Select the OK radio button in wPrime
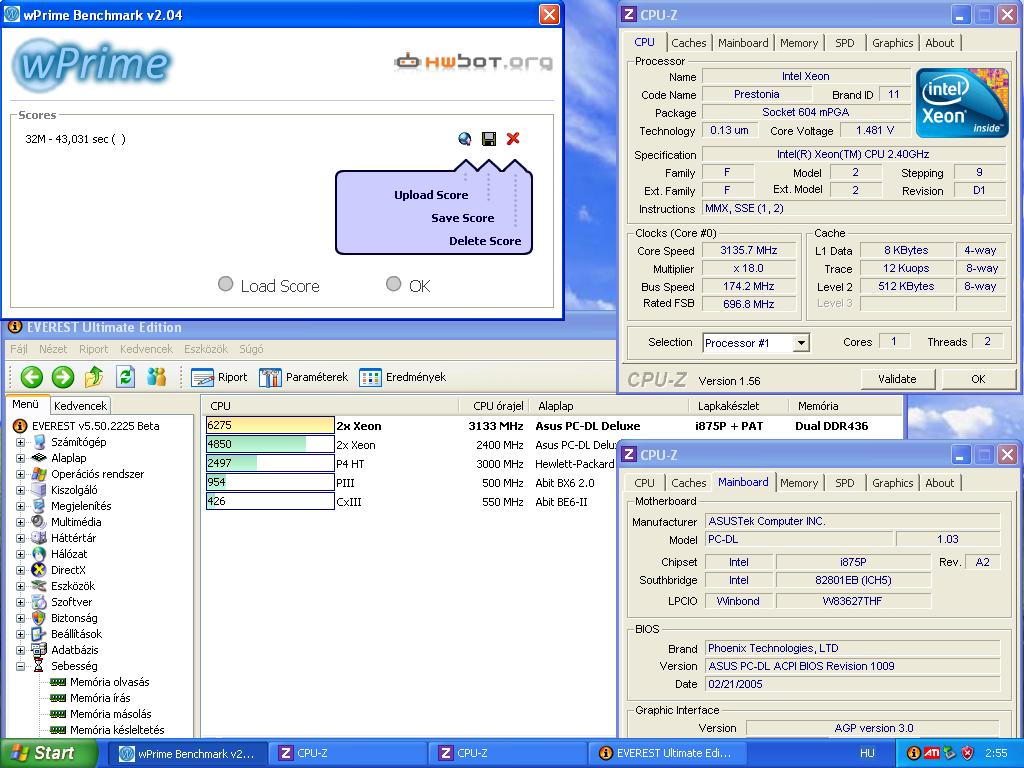 393,284
